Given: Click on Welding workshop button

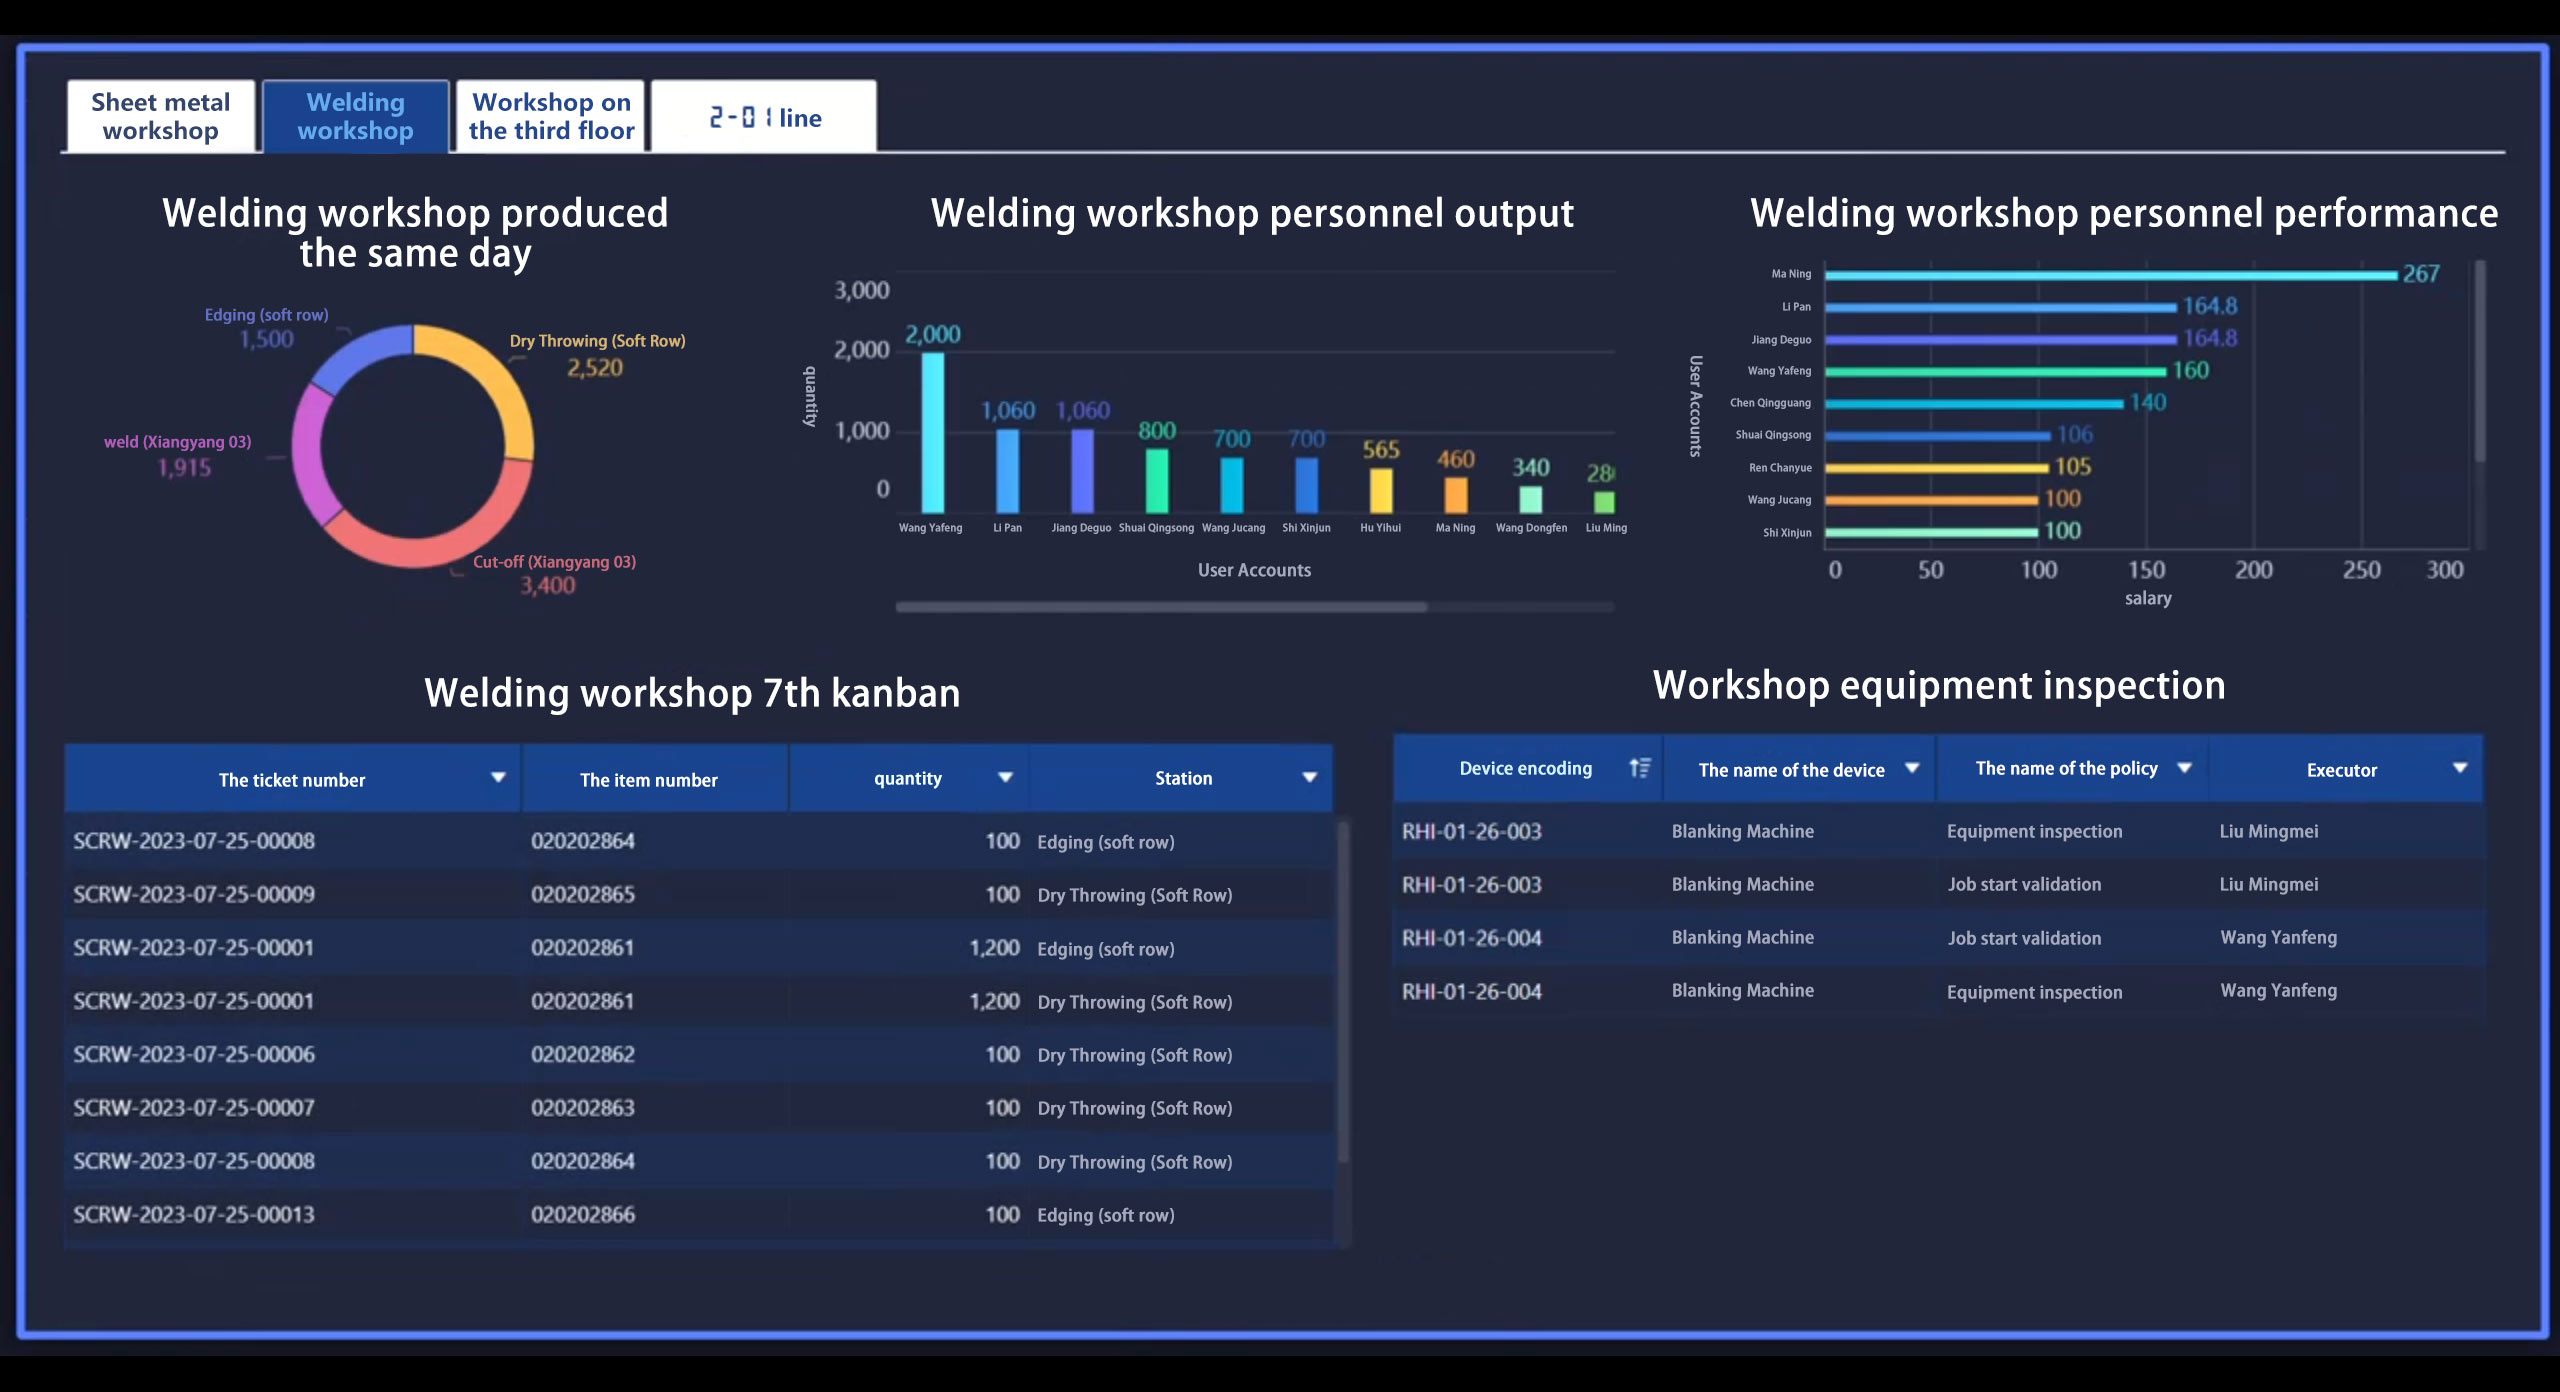Looking at the screenshot, I should pos(355,117).
